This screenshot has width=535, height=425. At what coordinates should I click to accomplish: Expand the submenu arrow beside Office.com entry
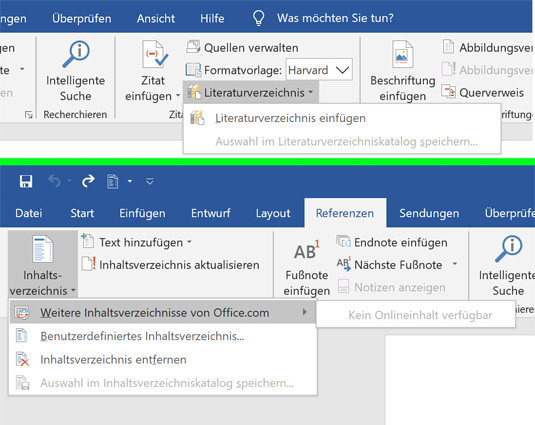[x=305, y=312]
